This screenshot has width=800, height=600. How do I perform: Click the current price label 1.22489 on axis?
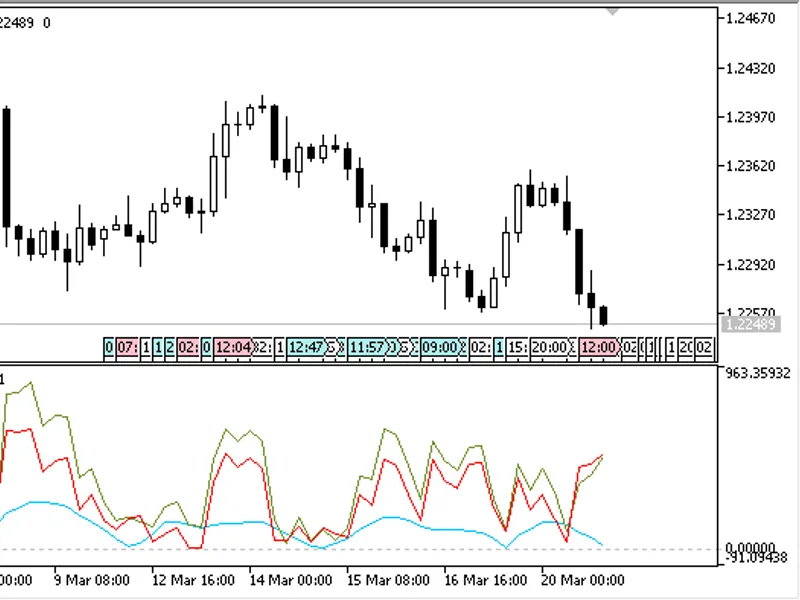750,324
